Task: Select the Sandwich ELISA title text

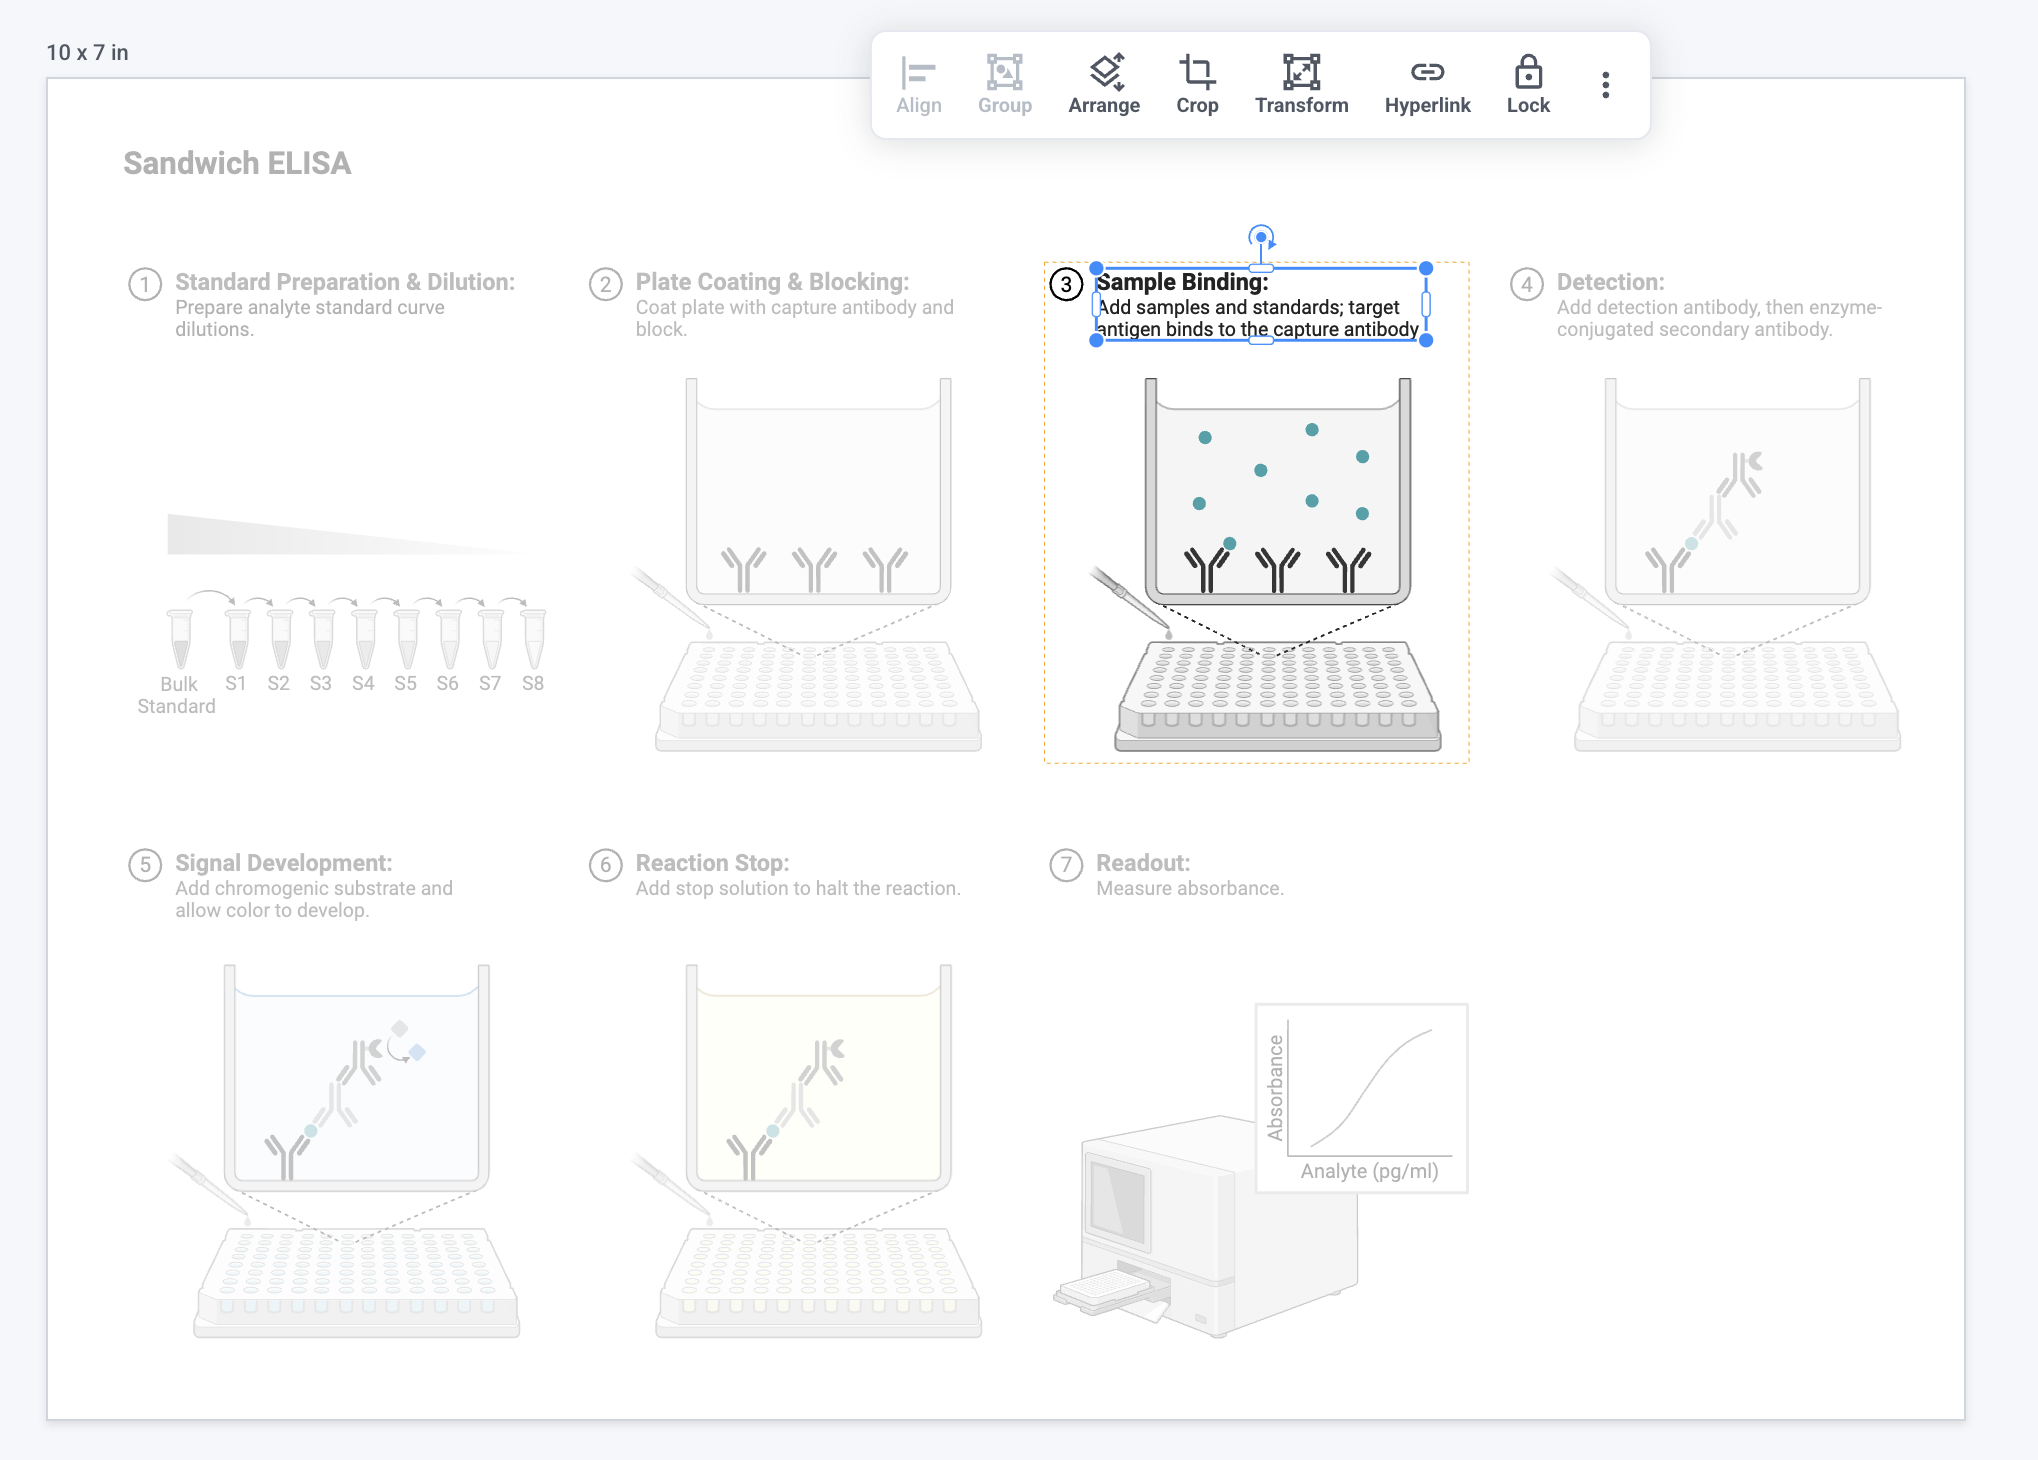Action: click(237, 163)
